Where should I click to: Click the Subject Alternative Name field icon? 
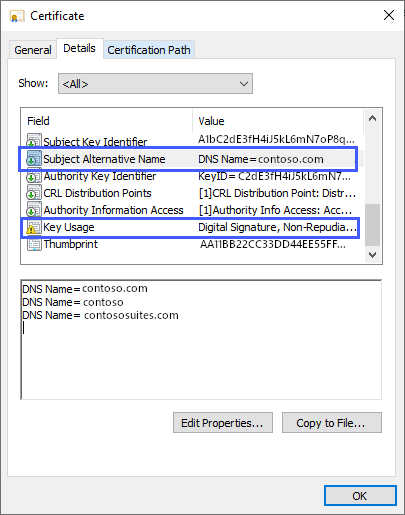pos(34,159)
